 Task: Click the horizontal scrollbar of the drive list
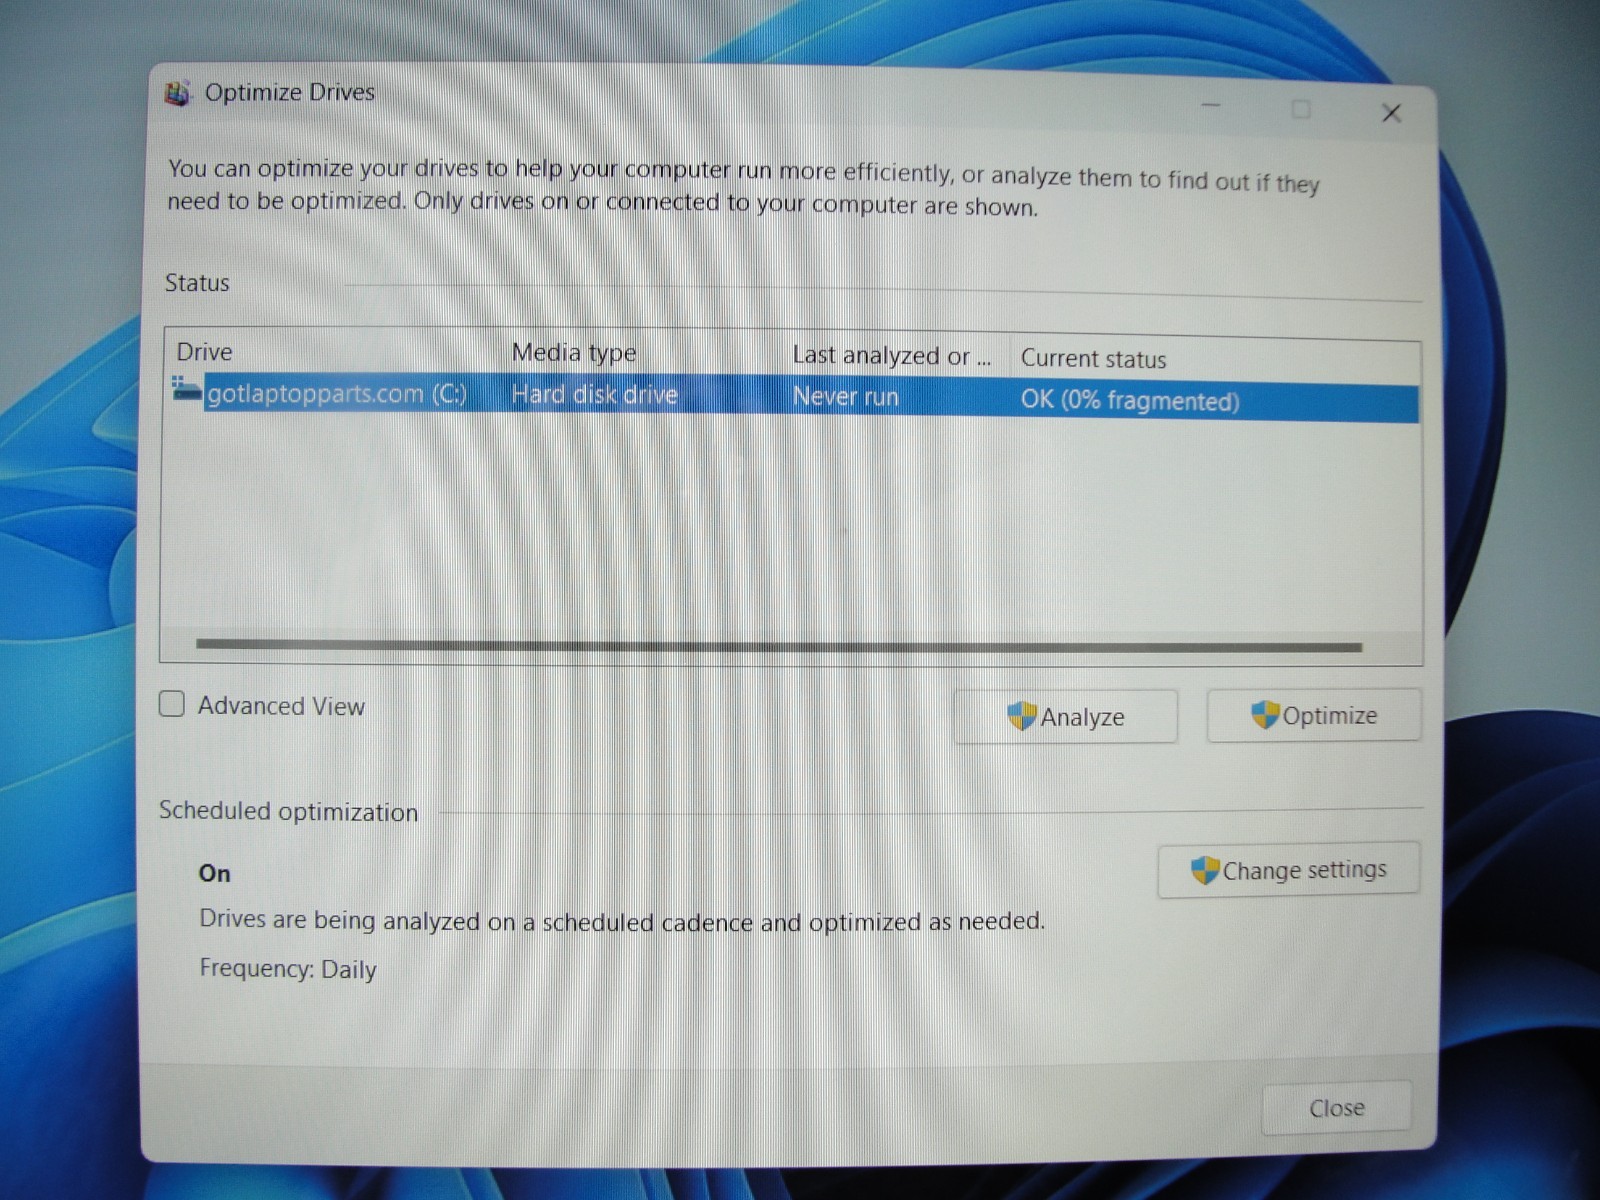(779, 646)
